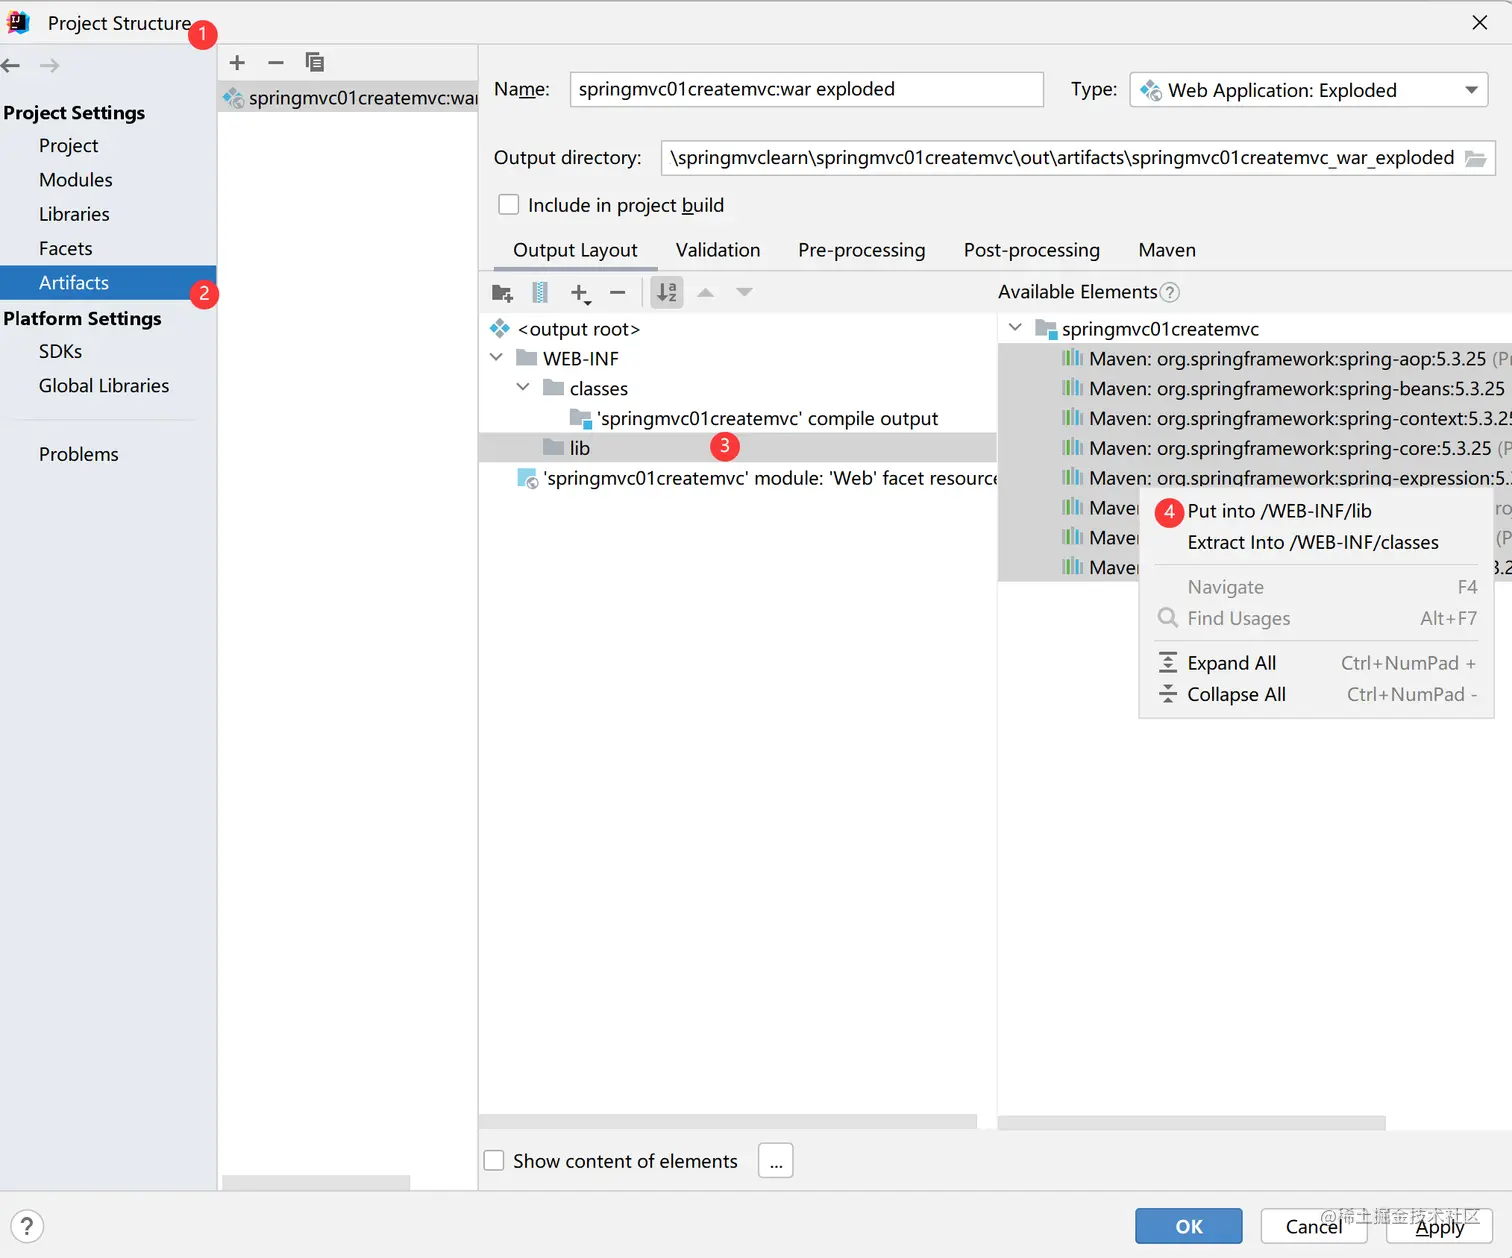Click Maven spring-beans library icon
The image size is (1512, 1258).
[x=1072, y=388]
